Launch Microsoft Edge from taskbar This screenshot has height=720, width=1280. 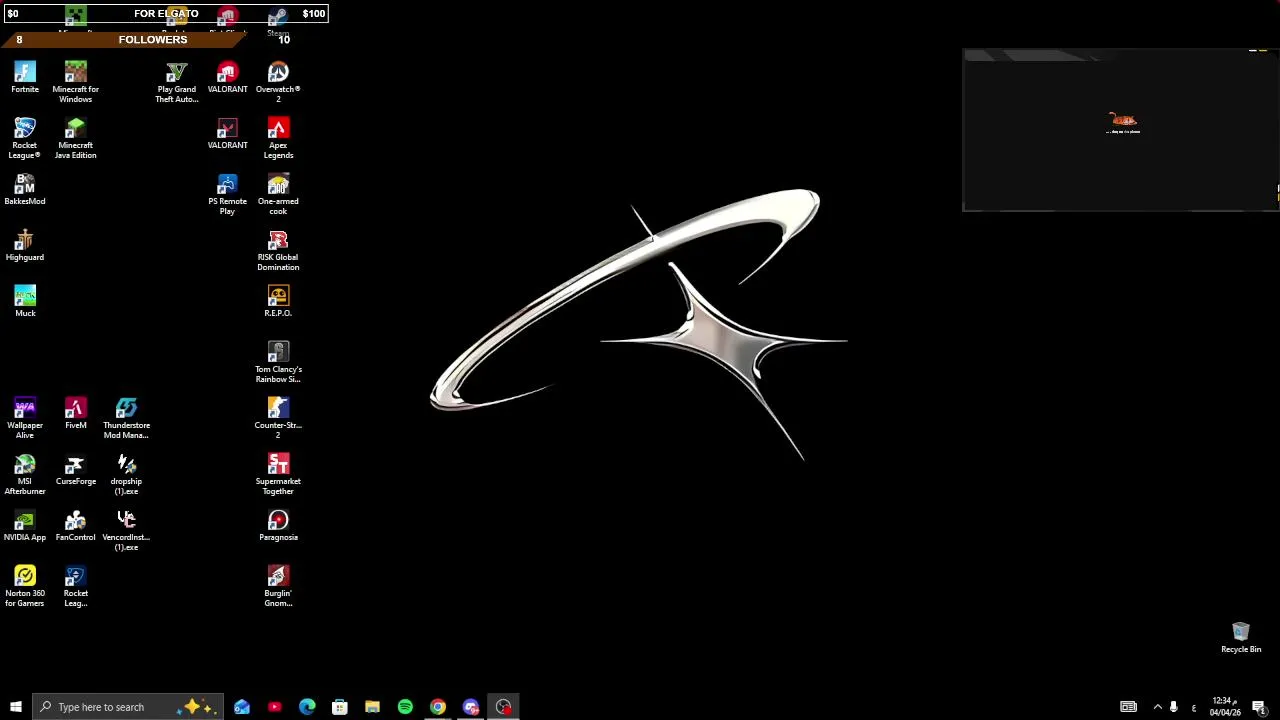[307, 707]
